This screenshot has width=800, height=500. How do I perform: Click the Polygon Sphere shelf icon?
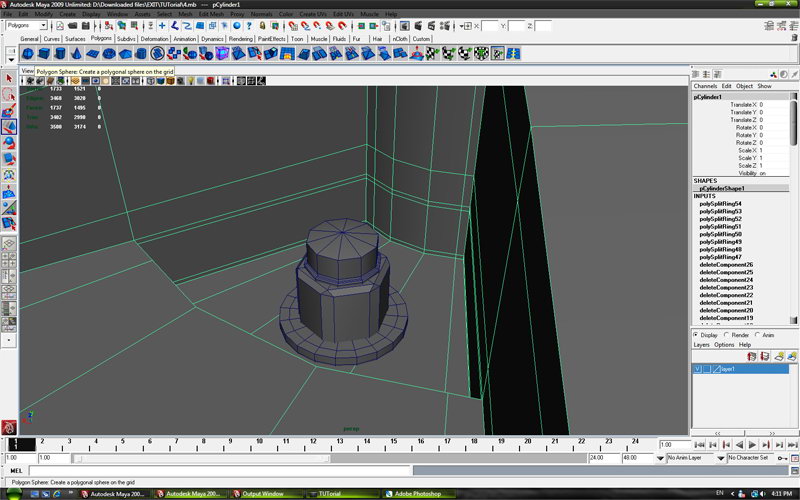tap(28, 54)
